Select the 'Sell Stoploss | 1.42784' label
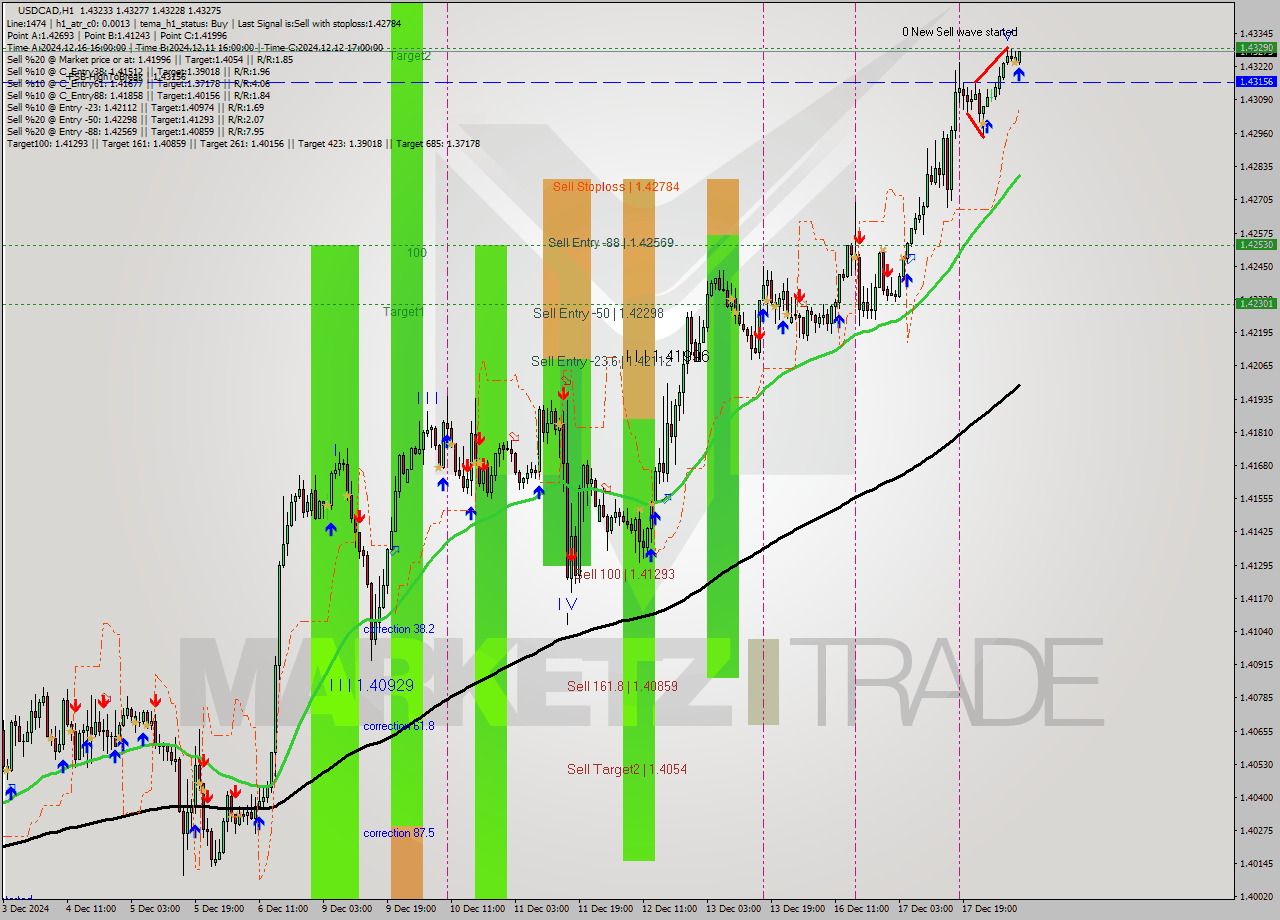This screenshot has height=920, width=1280. coord(615,186)
